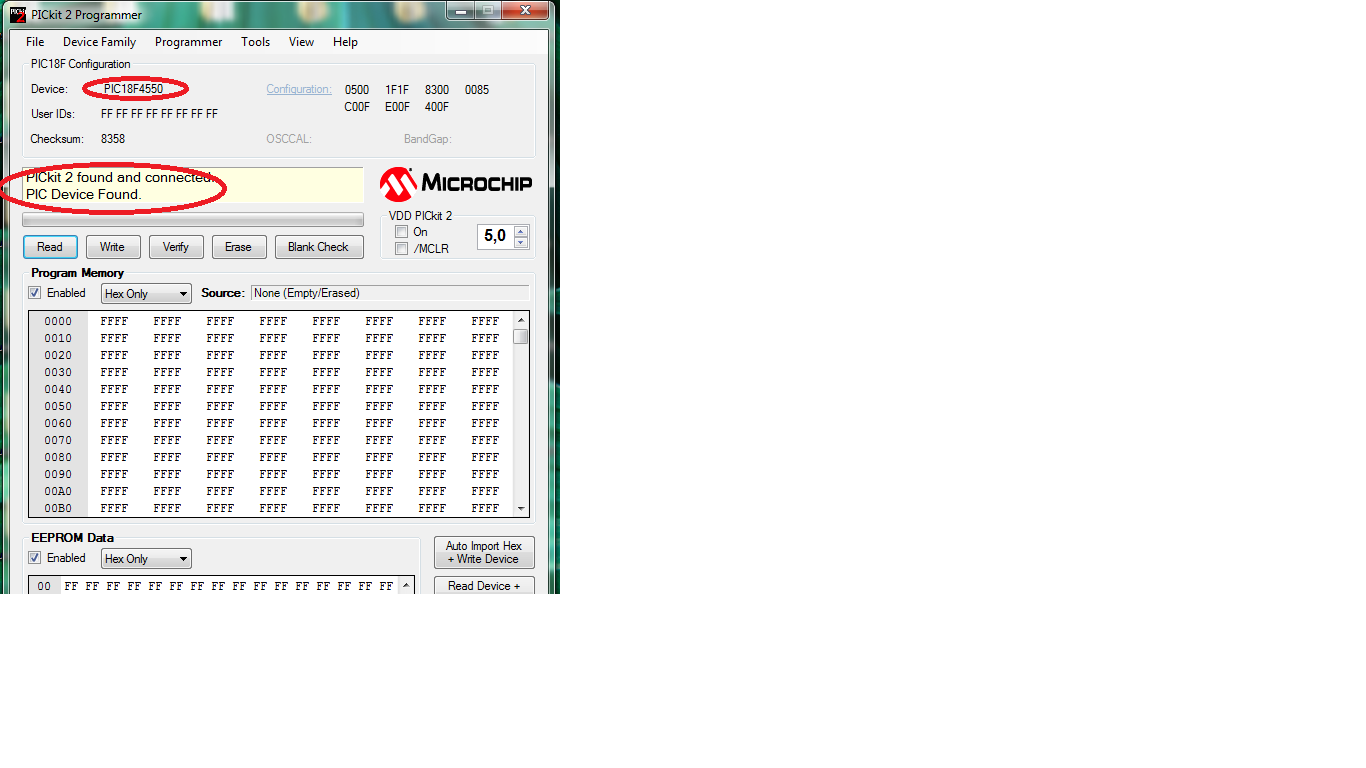This screenshot has width=1366, height=768.
Task: Click program memory address 0080
Action: (58, 457)
